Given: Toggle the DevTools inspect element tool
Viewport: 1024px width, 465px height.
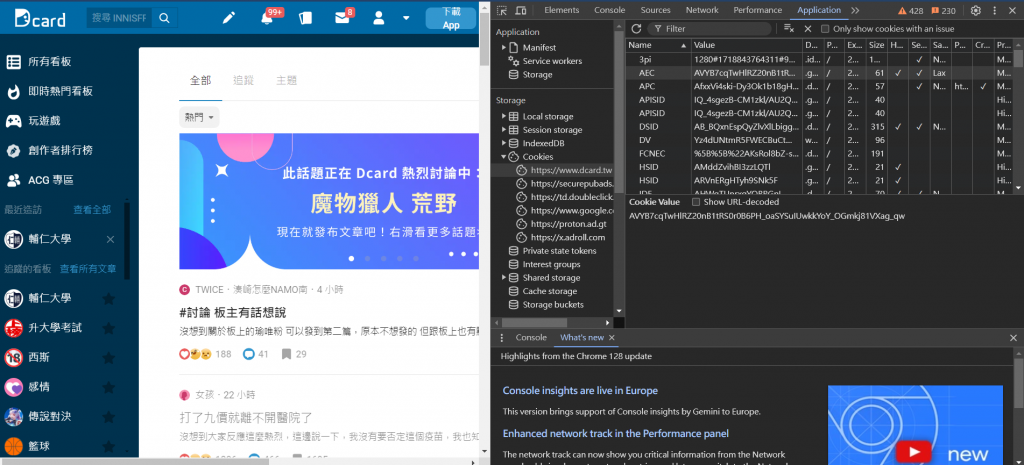Looking at the screenshot, I should click(x=502, y=10).
